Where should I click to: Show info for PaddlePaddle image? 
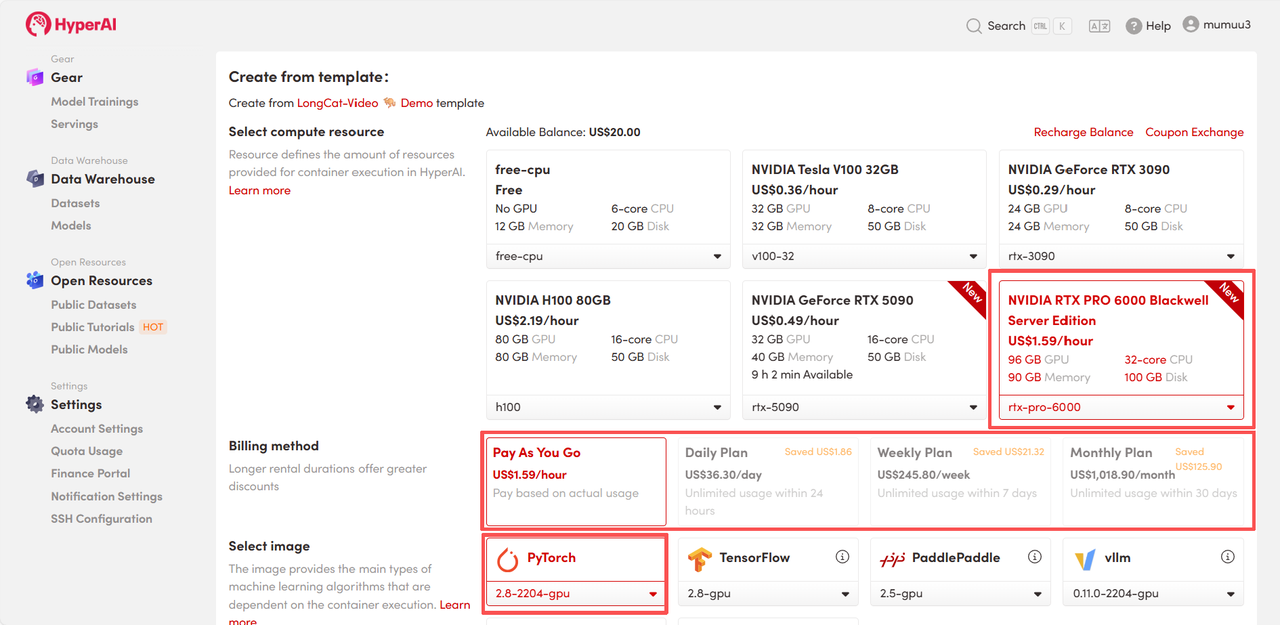[x=1035, y=557]
